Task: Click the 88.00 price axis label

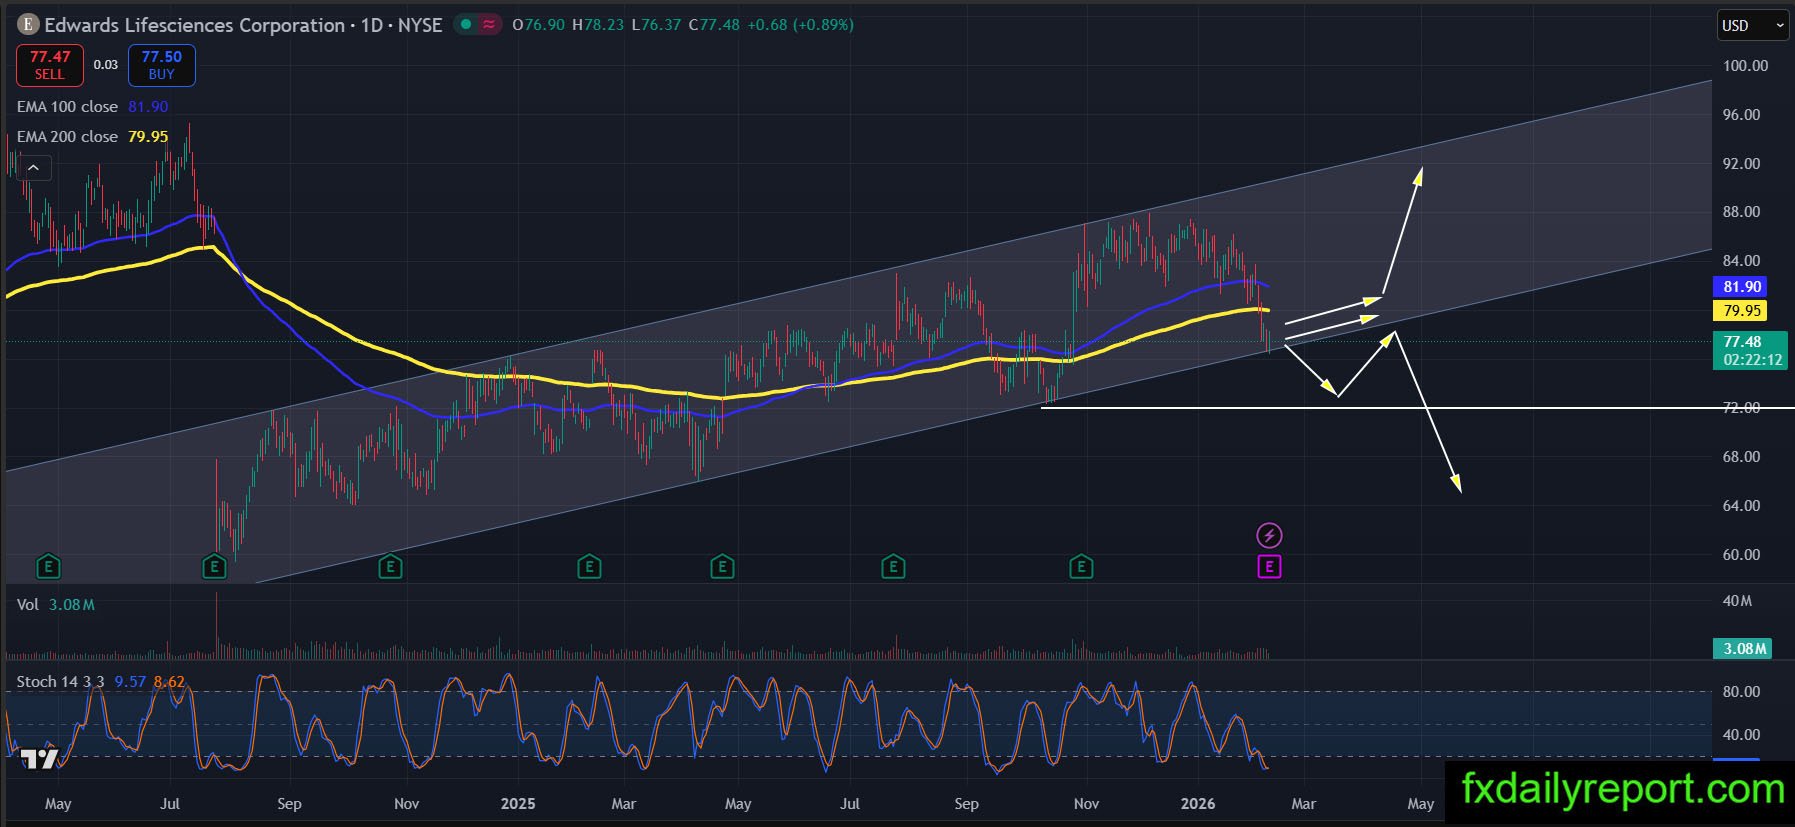Action: tap(1742, 212)
